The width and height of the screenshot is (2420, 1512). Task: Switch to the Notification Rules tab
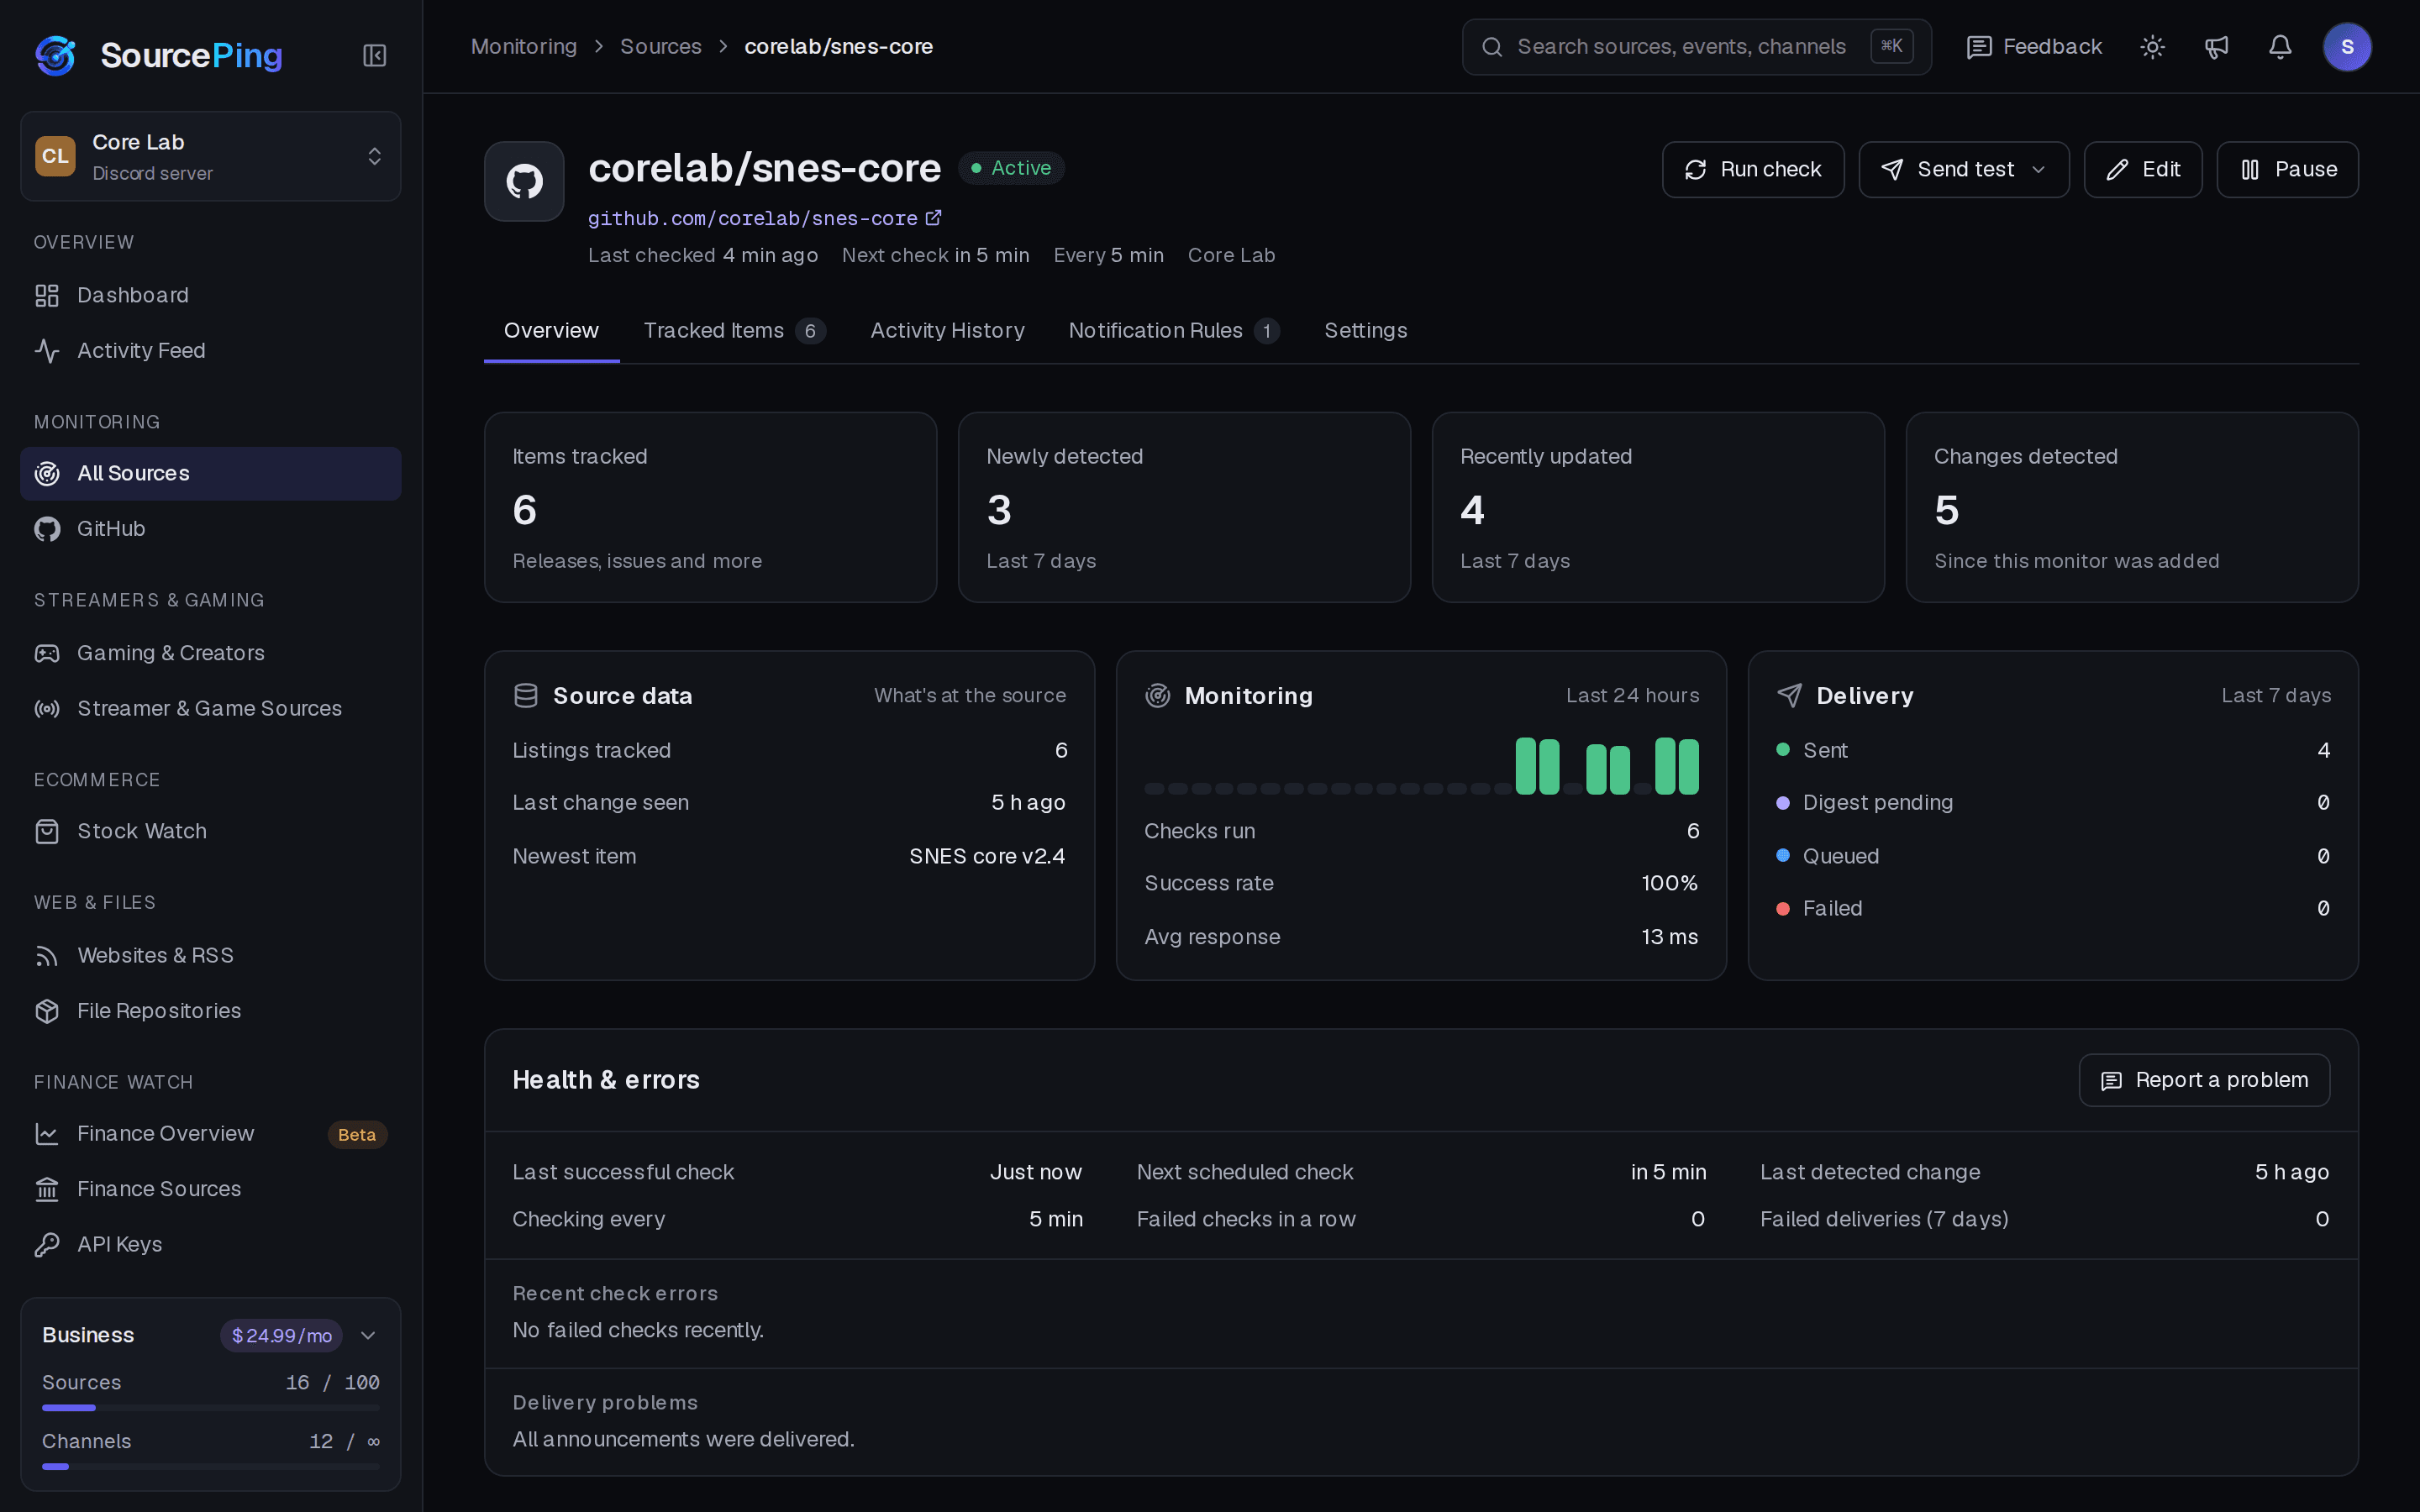pyautogui.click(x=1174, y=330)
